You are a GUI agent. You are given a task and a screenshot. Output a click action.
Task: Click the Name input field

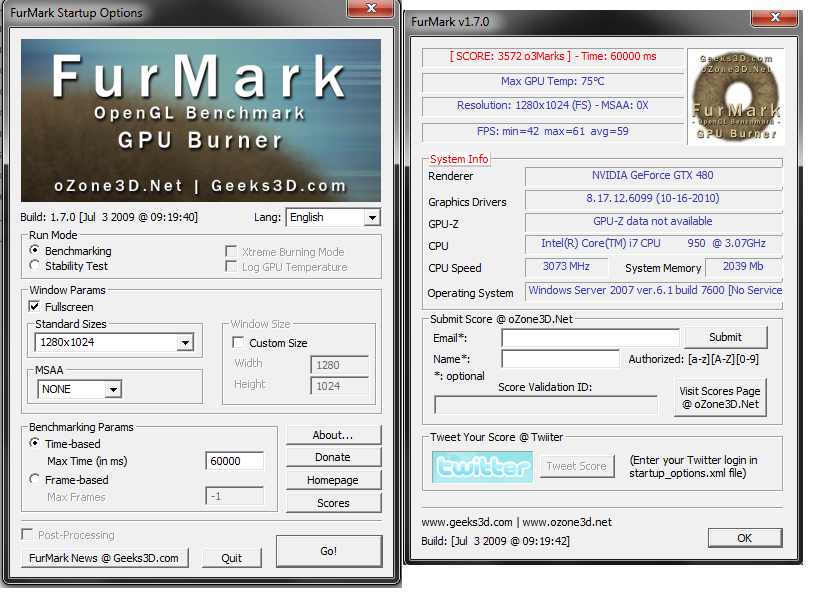(x=561, y=359)
